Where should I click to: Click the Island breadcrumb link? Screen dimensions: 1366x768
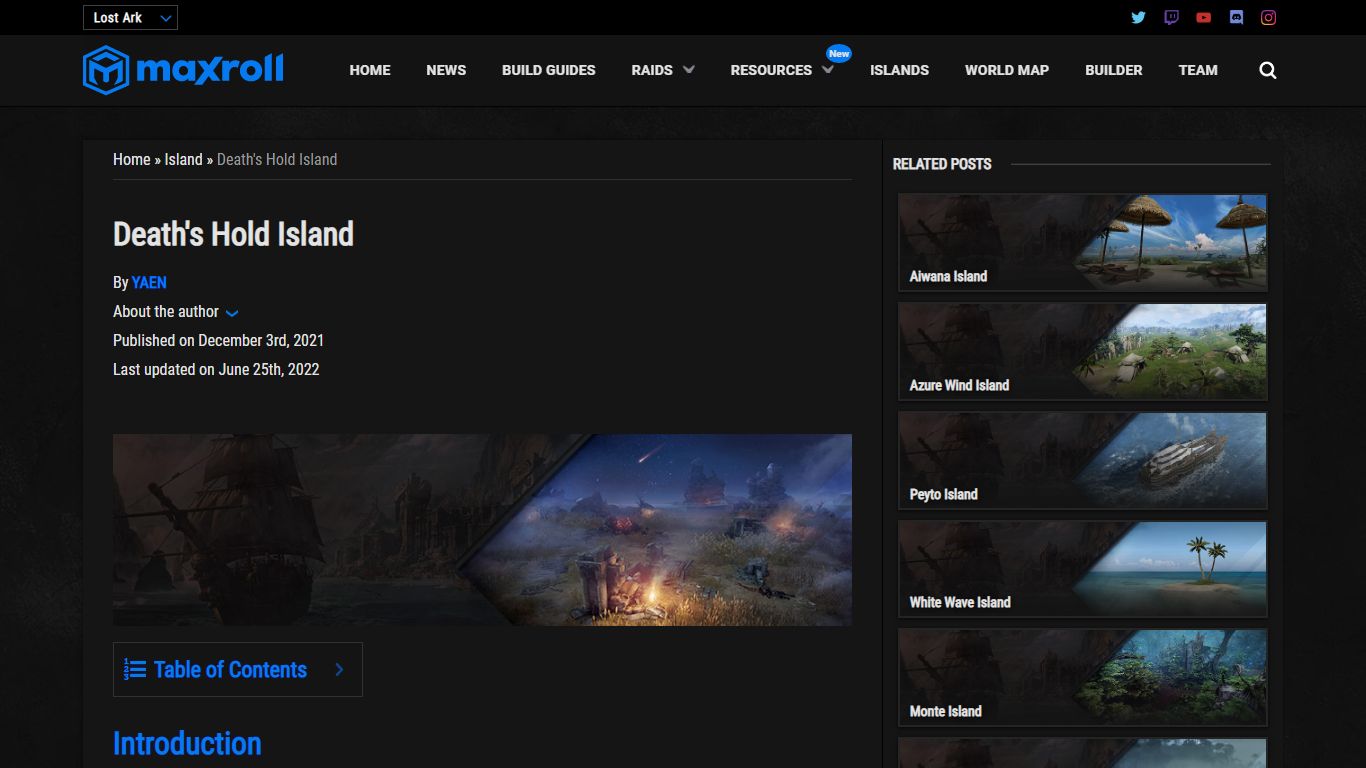tap(183, 159)
